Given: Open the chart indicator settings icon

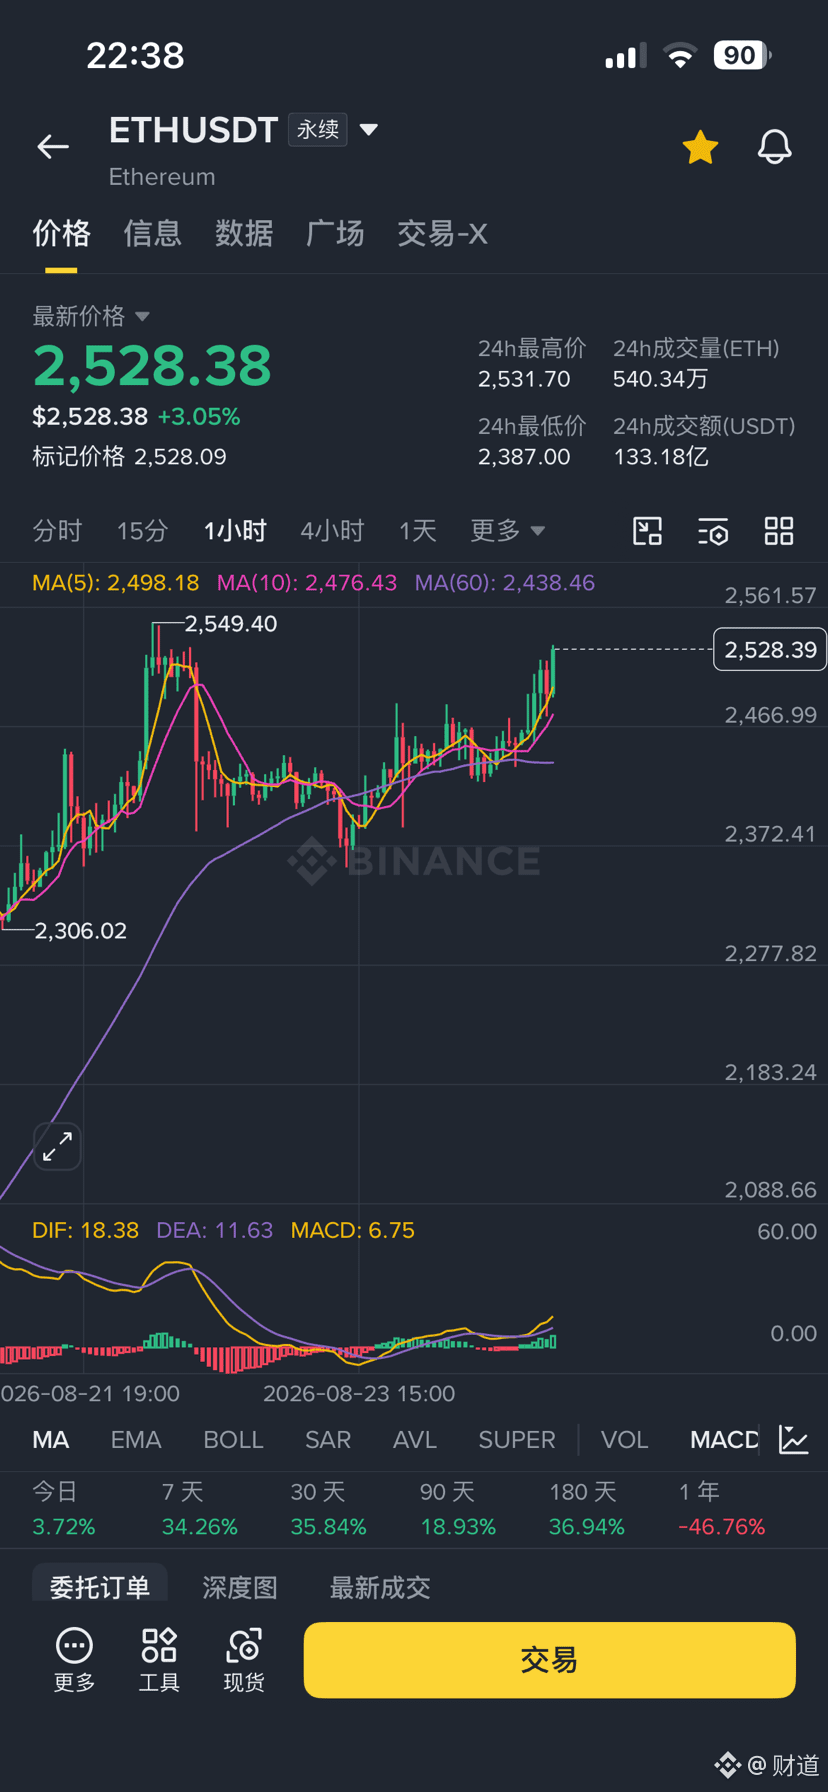Looking at the screenshot, I should (713, 531).
